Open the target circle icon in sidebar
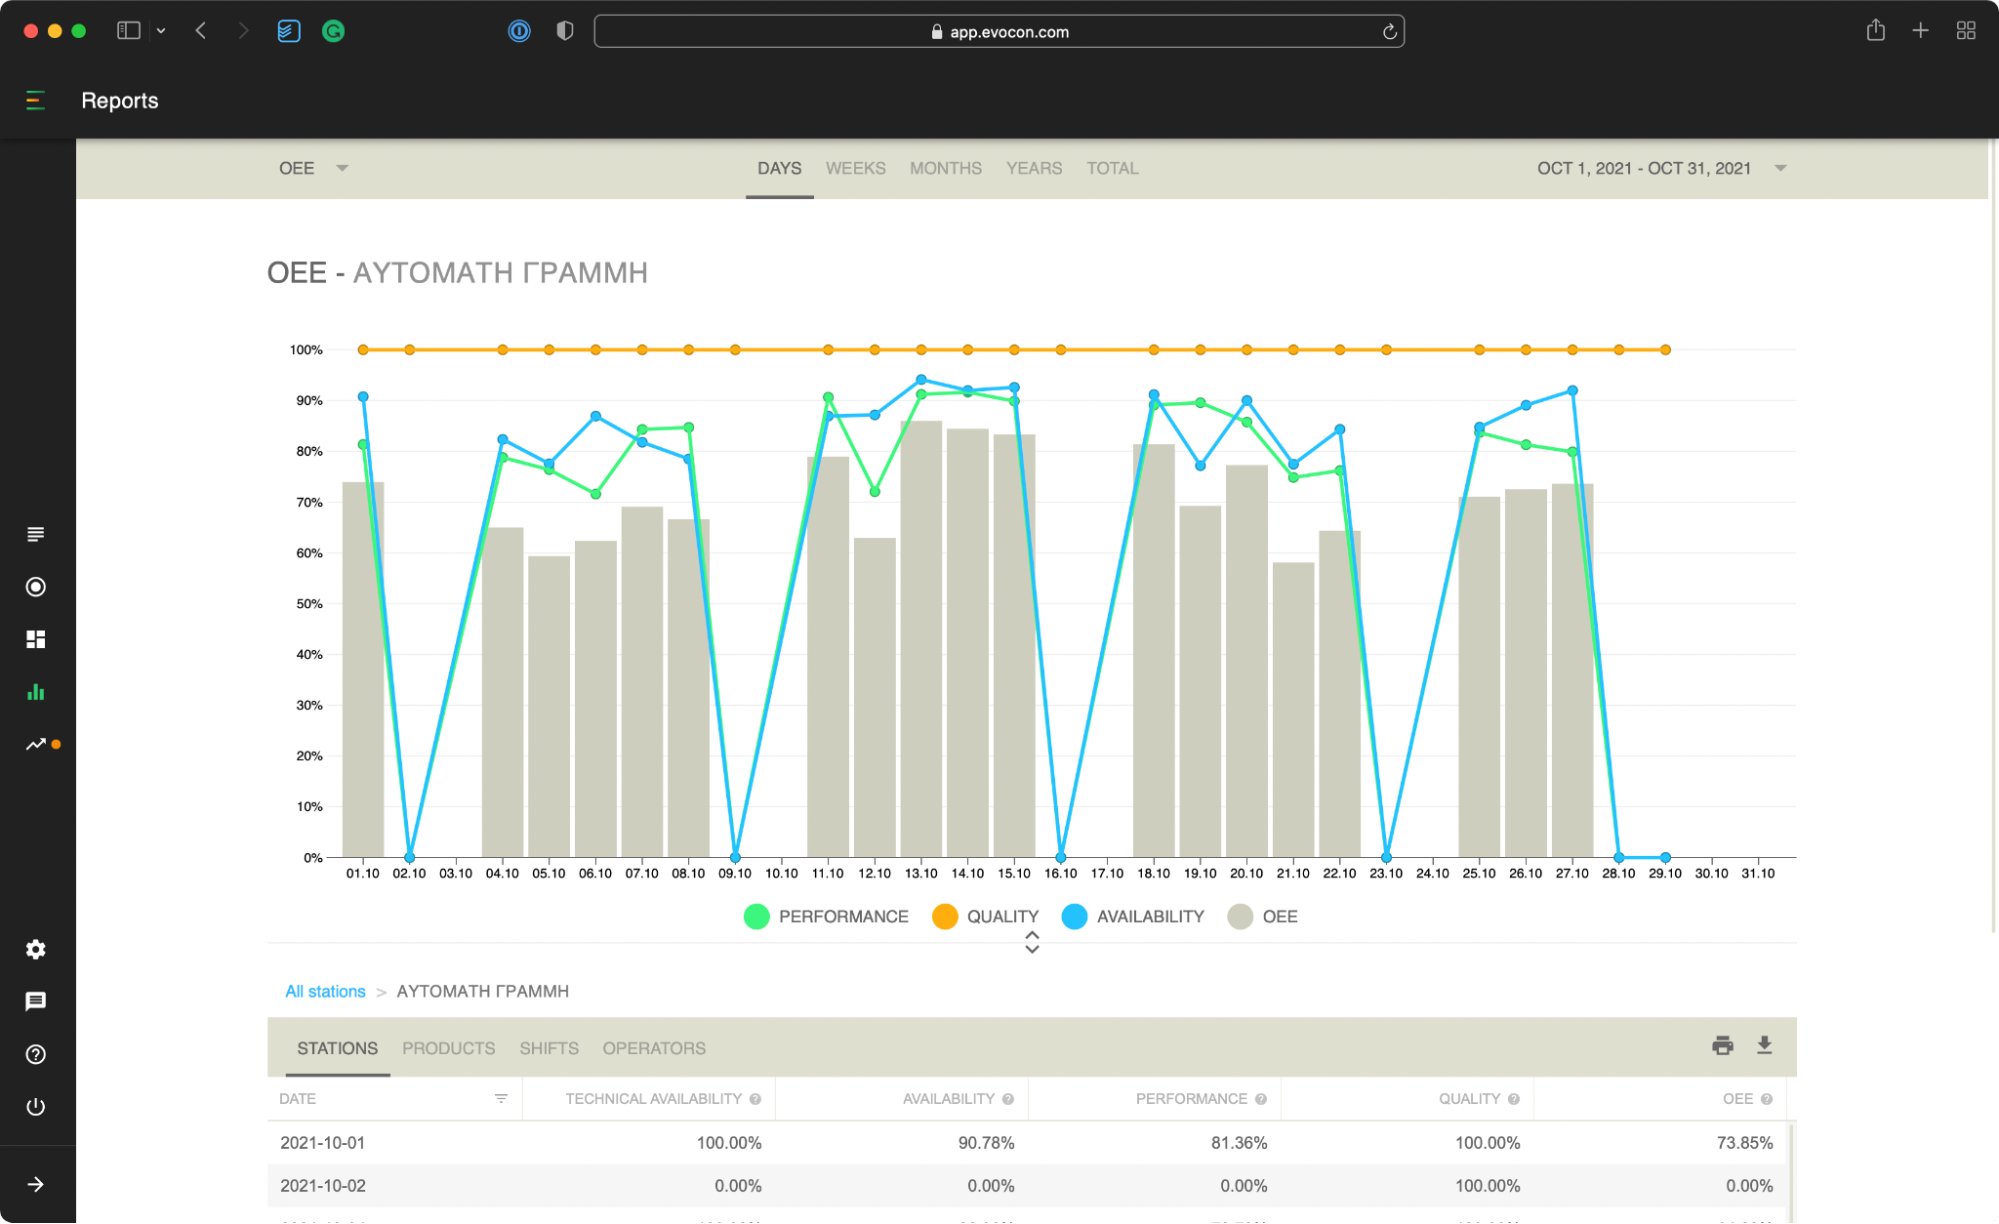Image resolution: width=1999 pixels, height=1224 pixels. tap(35, 587)
